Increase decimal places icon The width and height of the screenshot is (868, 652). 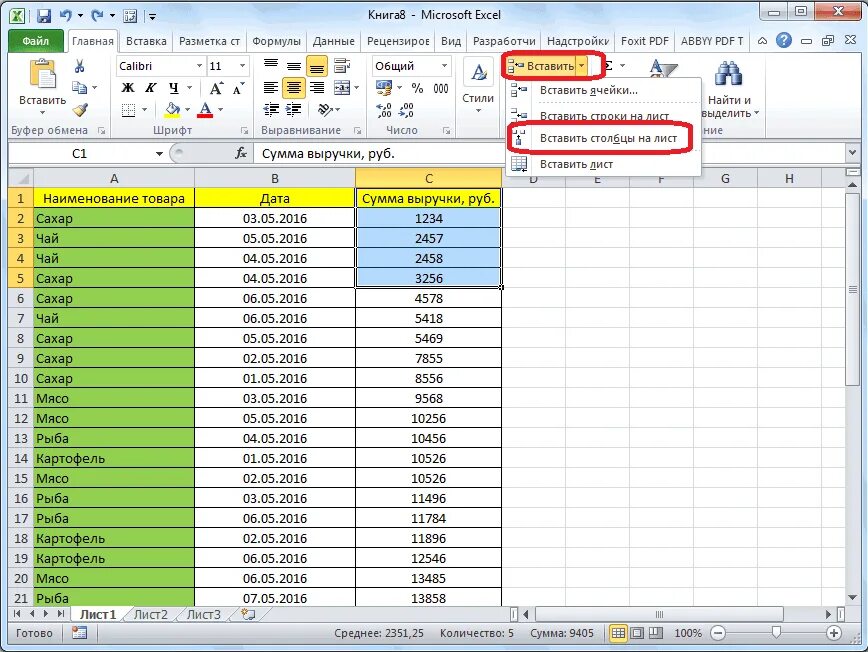384,110
